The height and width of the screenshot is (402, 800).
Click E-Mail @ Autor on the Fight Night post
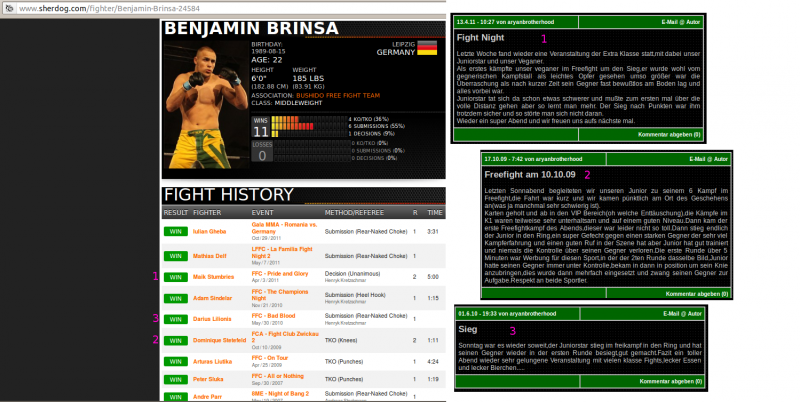(681, 22)
